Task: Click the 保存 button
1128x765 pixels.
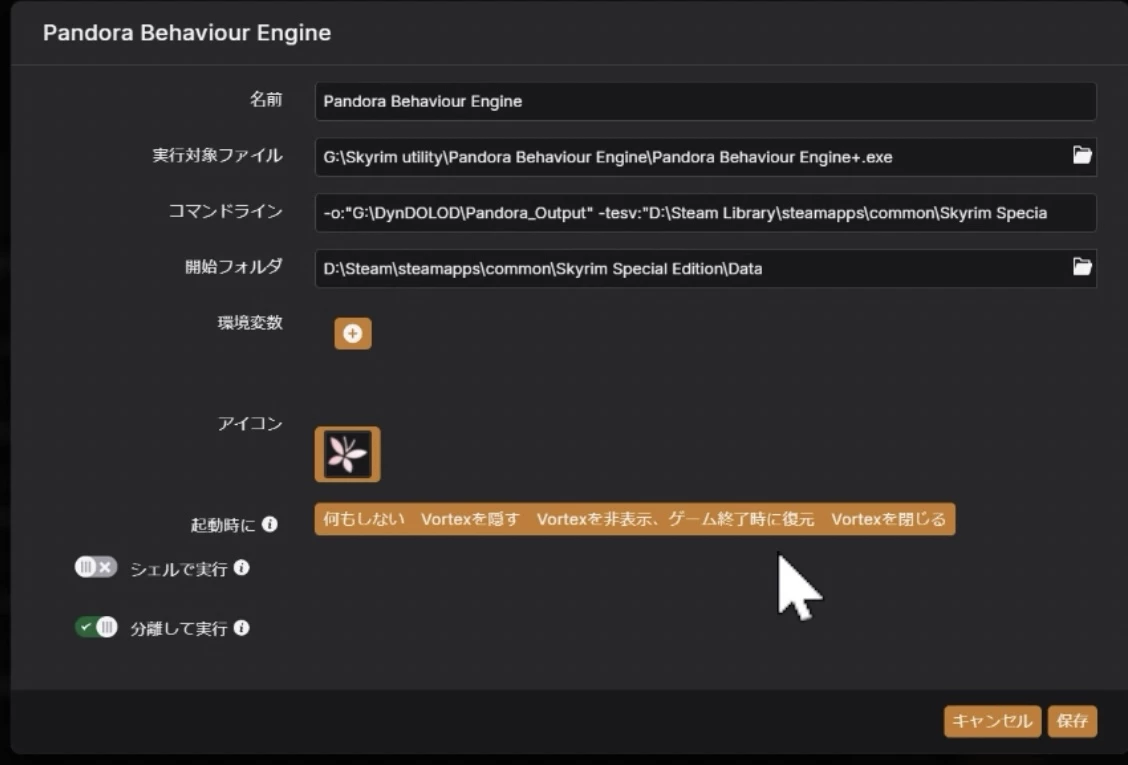Action: click(1072, 721)
